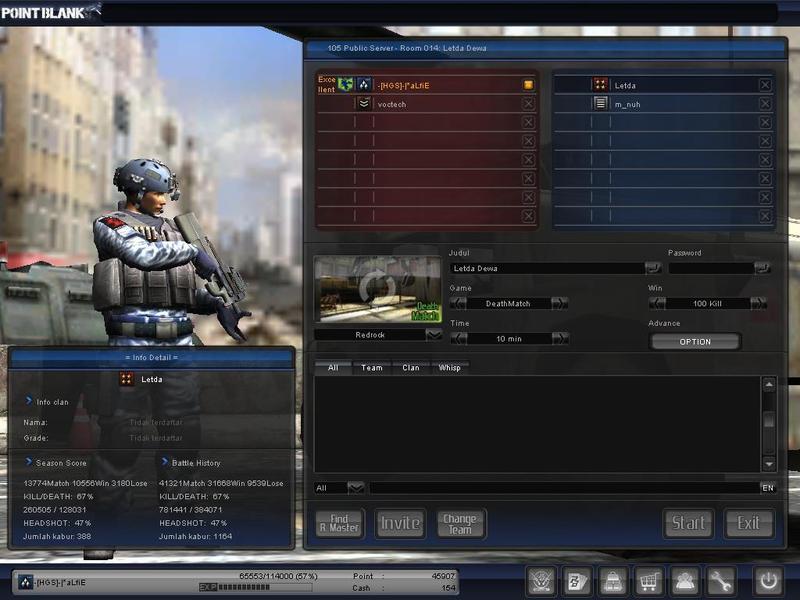This screenshot has height=600, width=800.
Task: Open the Inventory backpack icon
Action: click(613, 581)
